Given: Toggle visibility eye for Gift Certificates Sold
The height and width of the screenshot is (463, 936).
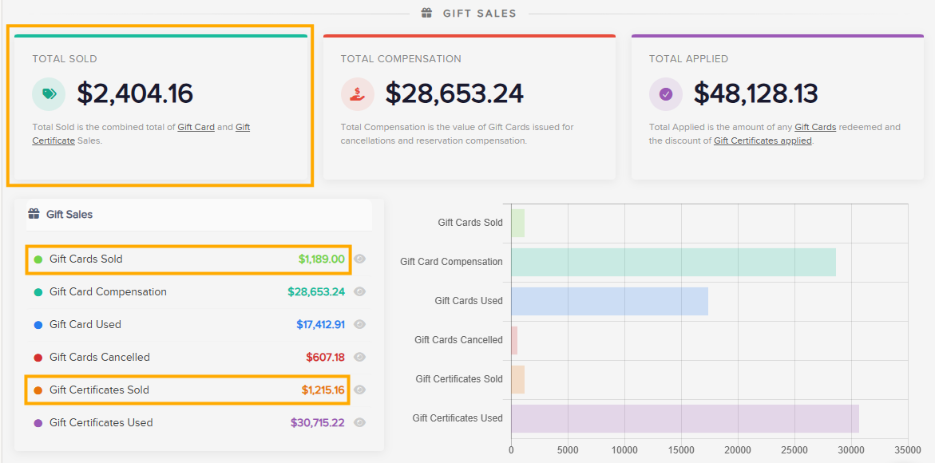Looking at the screenshot, I should pos(359,390).
